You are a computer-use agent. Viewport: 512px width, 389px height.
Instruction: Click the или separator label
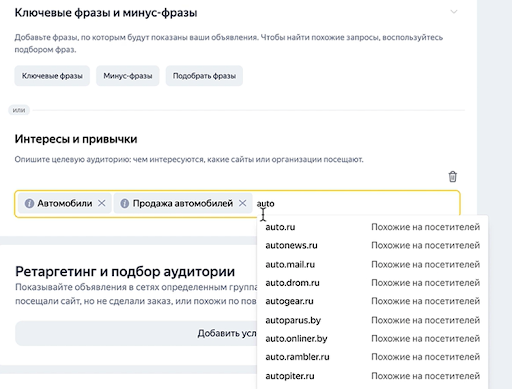point(19,110)
